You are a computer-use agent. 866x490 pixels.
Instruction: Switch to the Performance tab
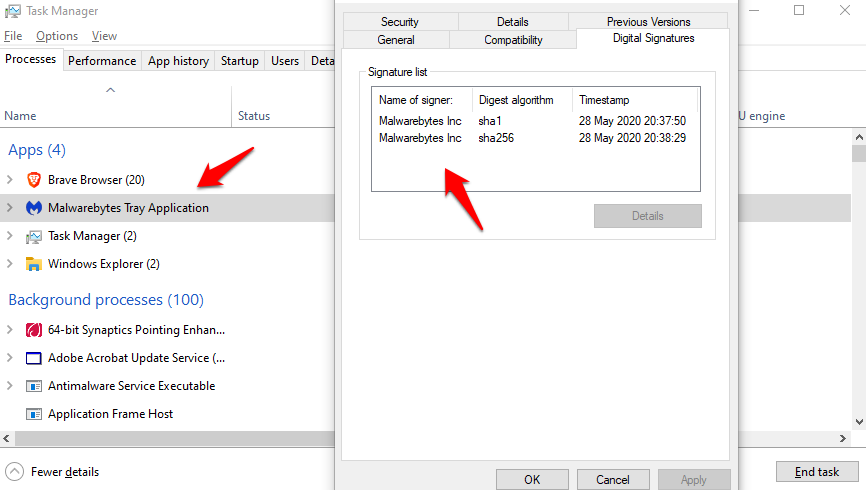(102, 61)
